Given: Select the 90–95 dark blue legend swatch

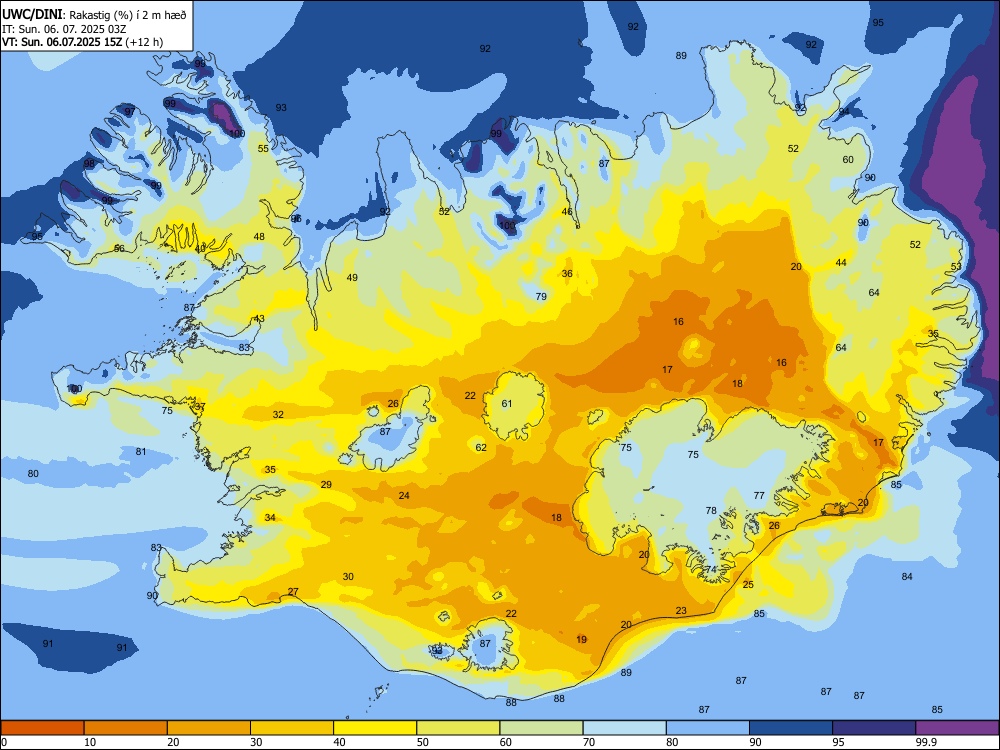Looking at the screenshot, I should (791, 728).
